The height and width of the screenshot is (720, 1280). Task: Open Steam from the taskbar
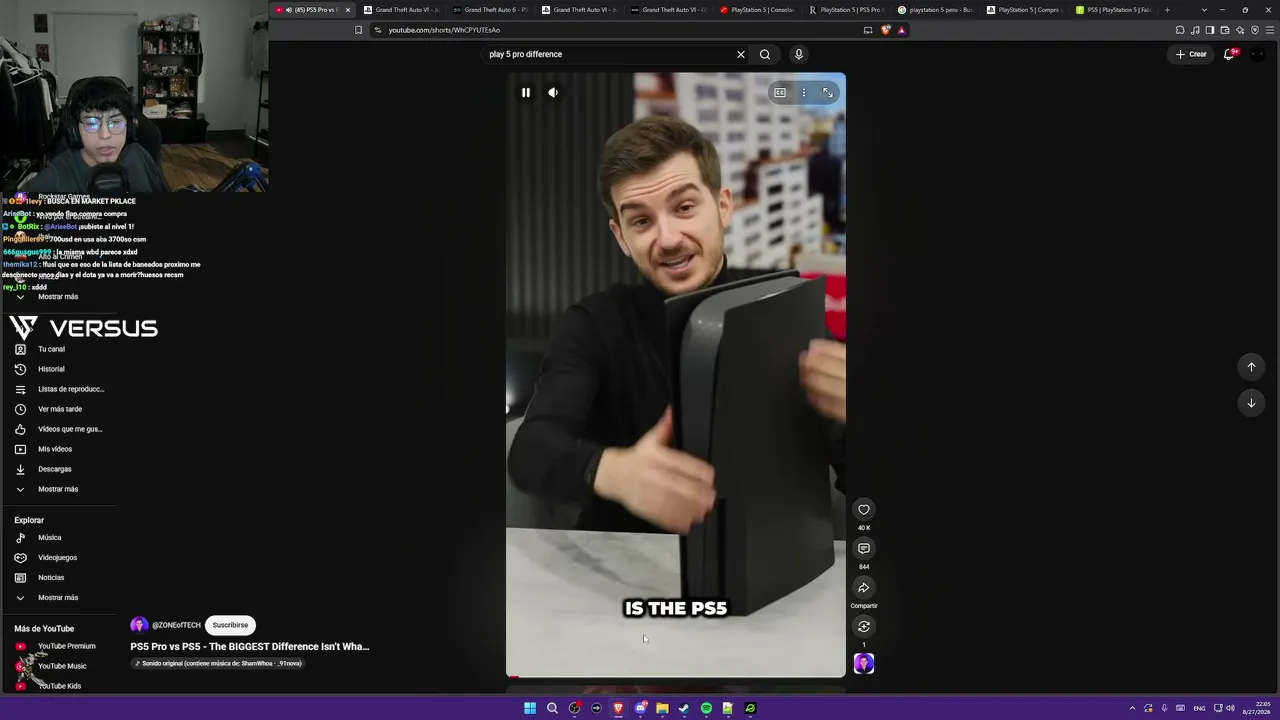pyautogui.click(x=684, y=709)
